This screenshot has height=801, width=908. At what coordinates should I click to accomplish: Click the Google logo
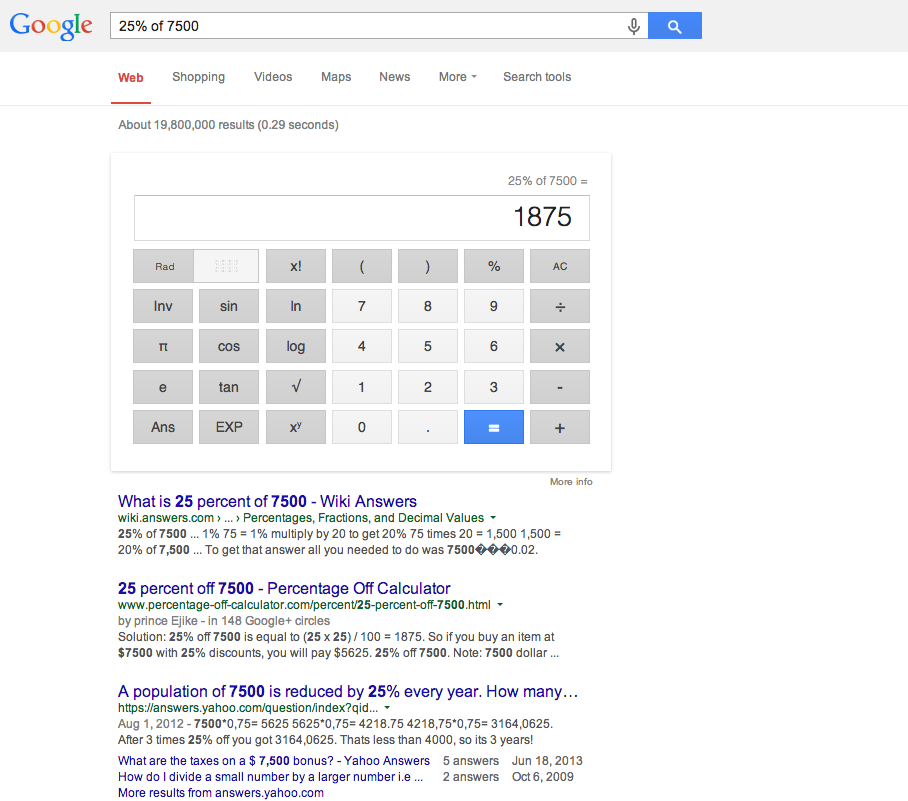pyautogui.click(x=51, y=25)
